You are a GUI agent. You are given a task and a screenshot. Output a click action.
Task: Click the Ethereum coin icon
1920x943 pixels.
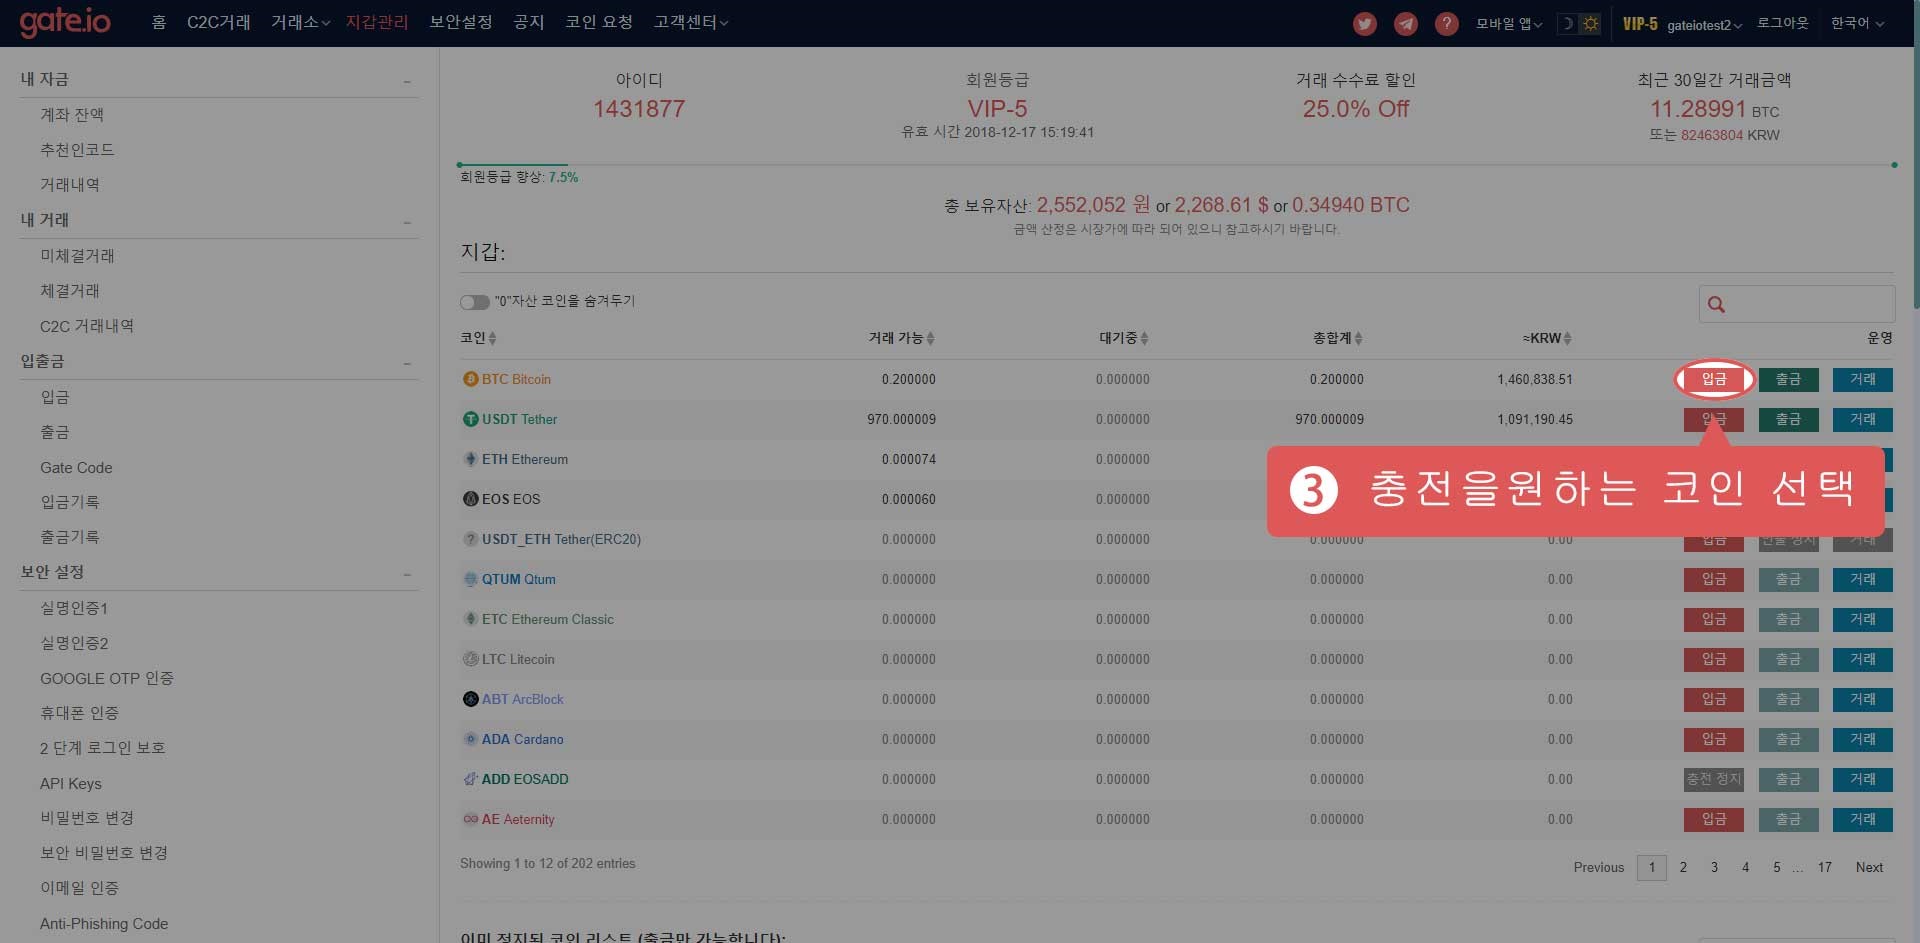[x=470, y=459]
